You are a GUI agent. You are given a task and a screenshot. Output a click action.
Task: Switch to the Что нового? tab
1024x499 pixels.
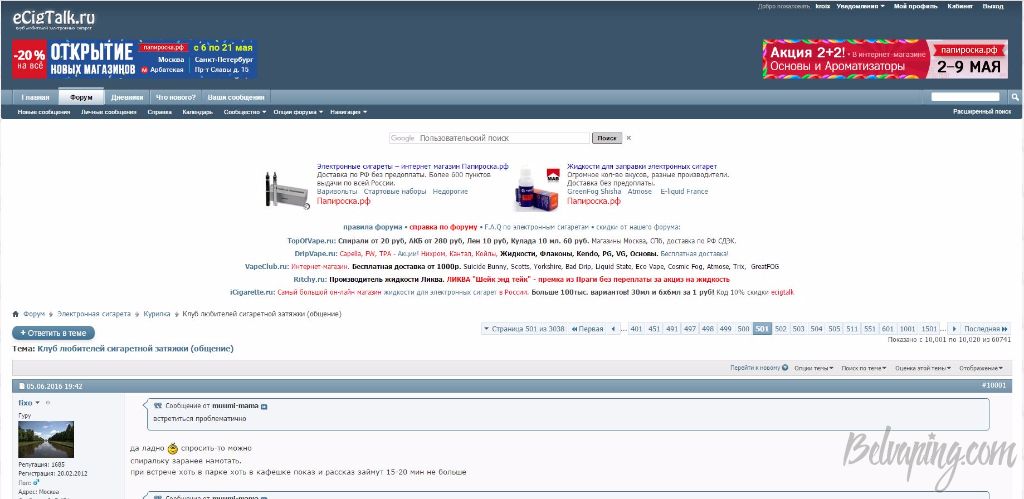pyautogui.click(x=175, y=97)
